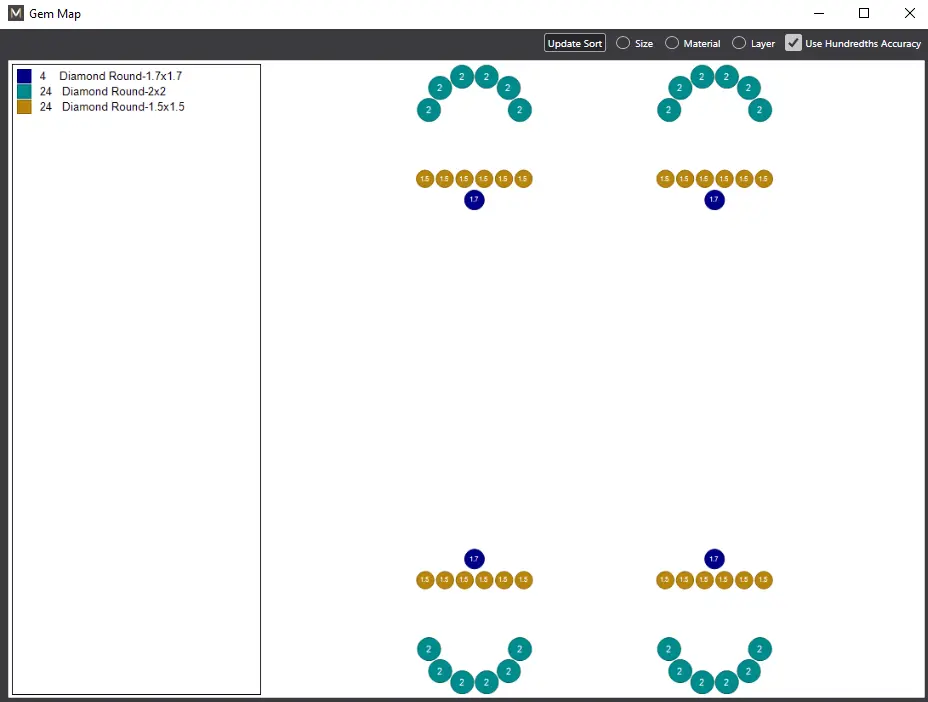Click the blue 1.7 gem in top-right cluster
Screen dimensions: 928x702
[x=714, y=200]
